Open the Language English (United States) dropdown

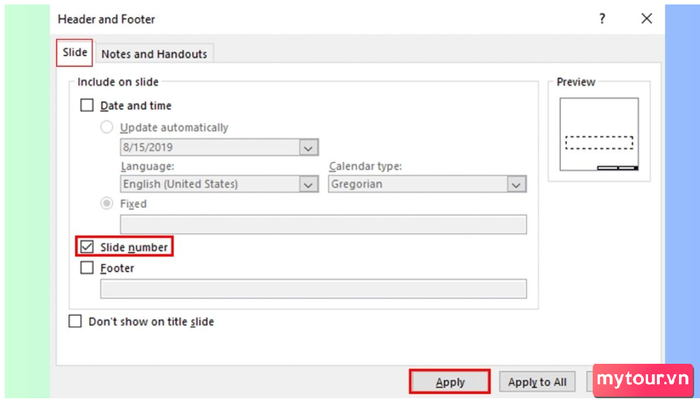308,184
